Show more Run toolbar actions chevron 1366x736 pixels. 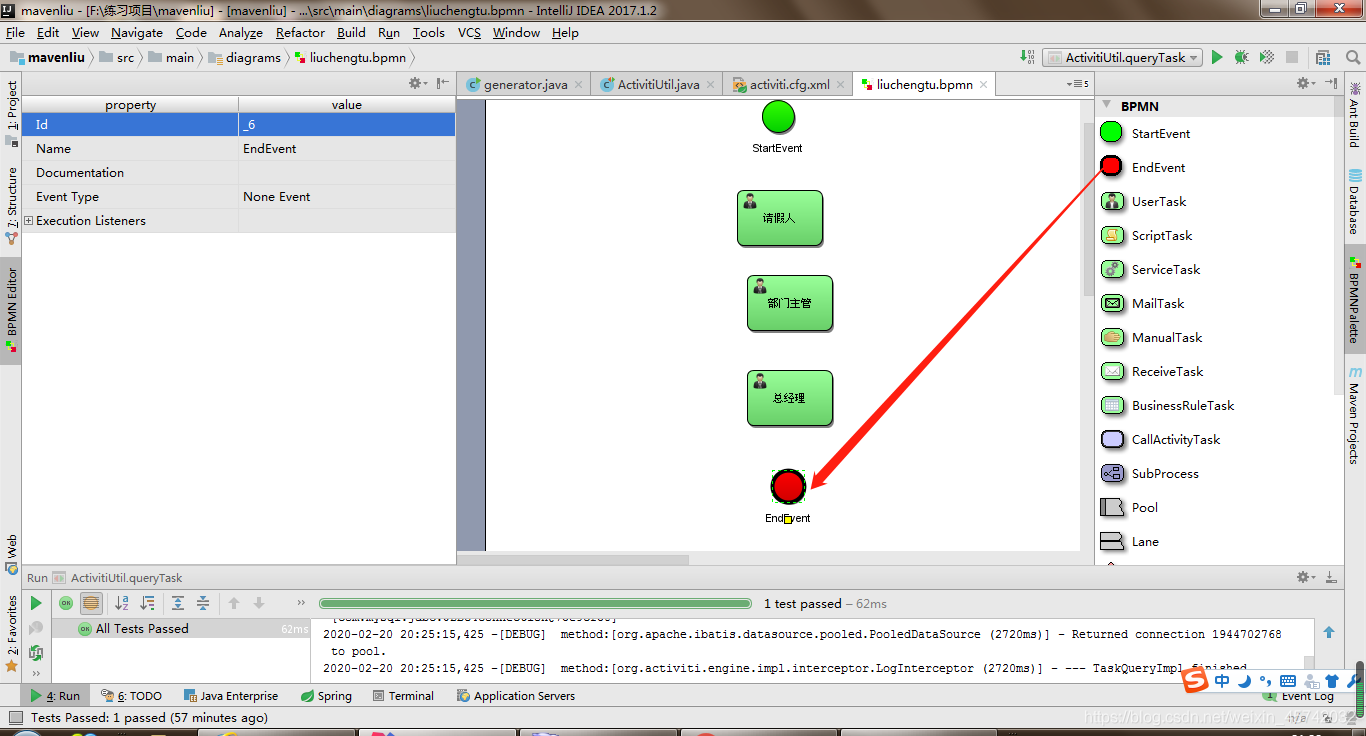(x=301, y=603)
